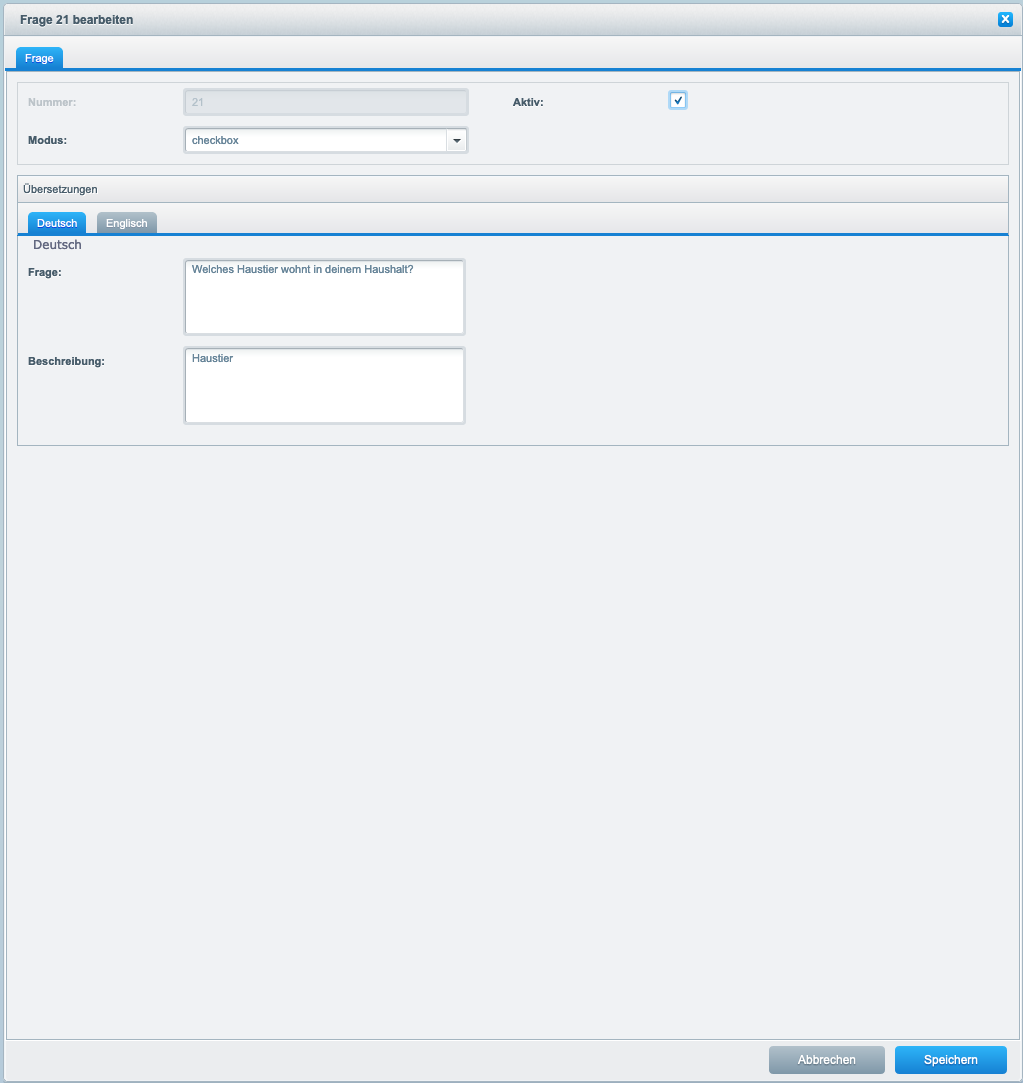Click the Modus: field label
This screenshot has height=1083, width=1023.
47,141
